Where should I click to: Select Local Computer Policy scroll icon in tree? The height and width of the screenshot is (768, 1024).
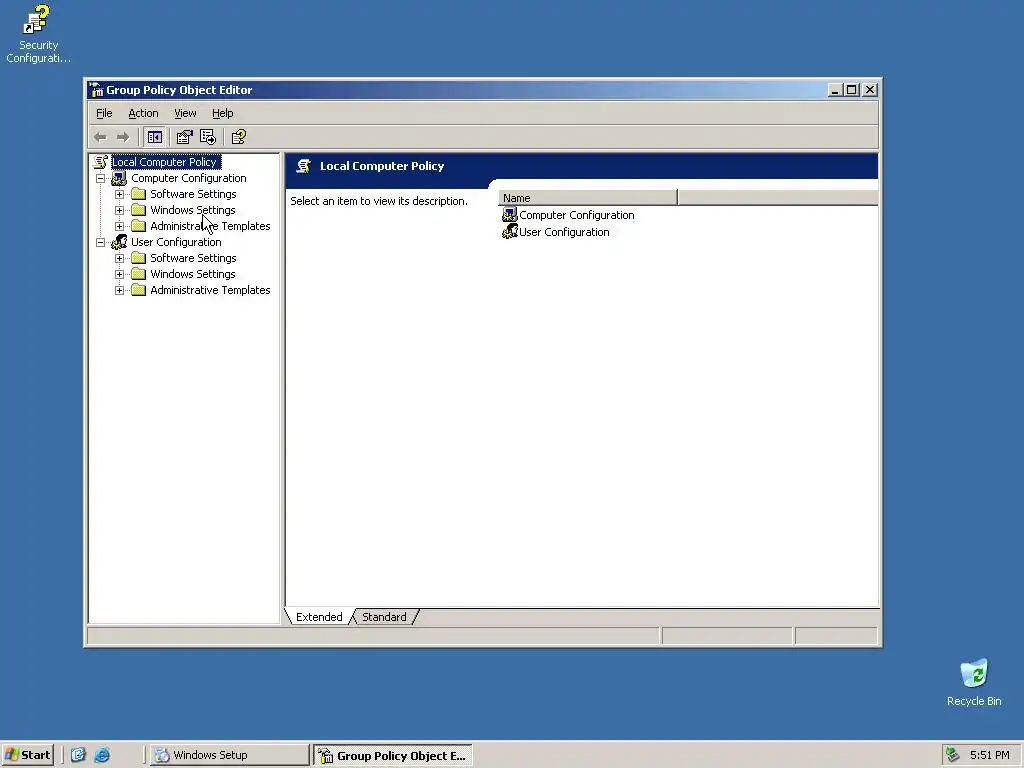coord(101,162)
